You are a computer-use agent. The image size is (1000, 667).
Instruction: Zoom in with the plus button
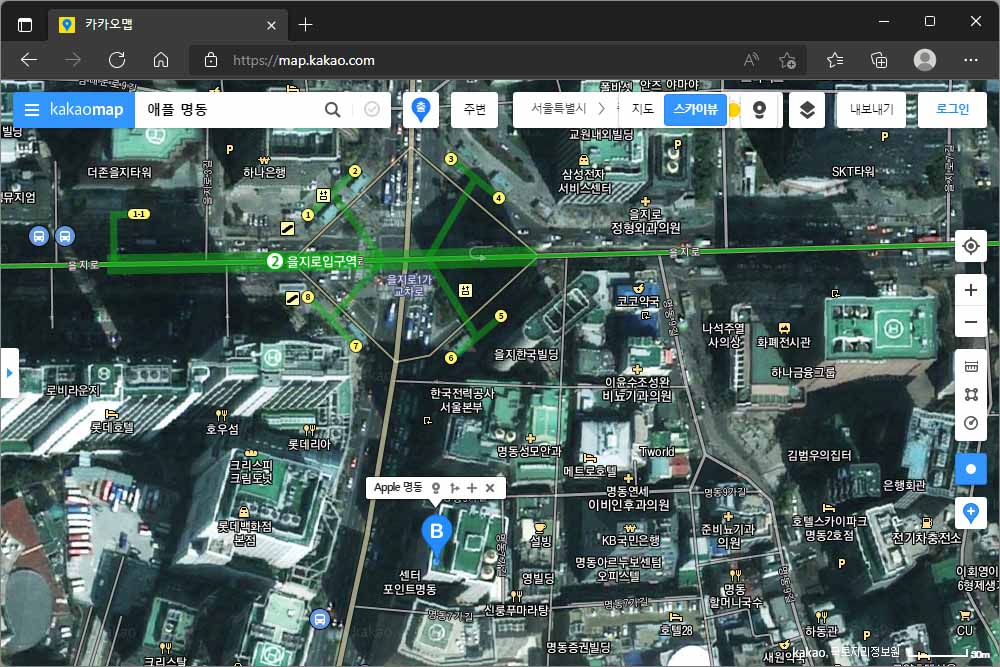(971, 290)
